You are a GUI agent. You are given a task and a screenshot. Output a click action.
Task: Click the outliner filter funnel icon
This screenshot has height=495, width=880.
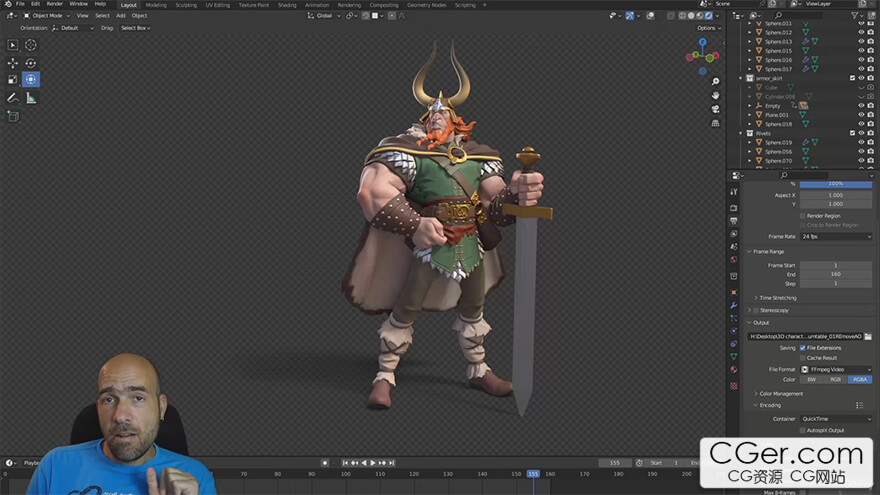point(854,16)
